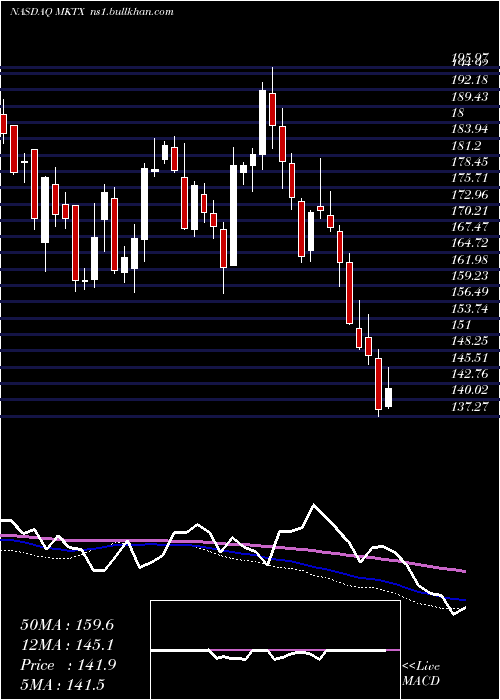
Task: Click the 181.2 price label
Action: 467,146
